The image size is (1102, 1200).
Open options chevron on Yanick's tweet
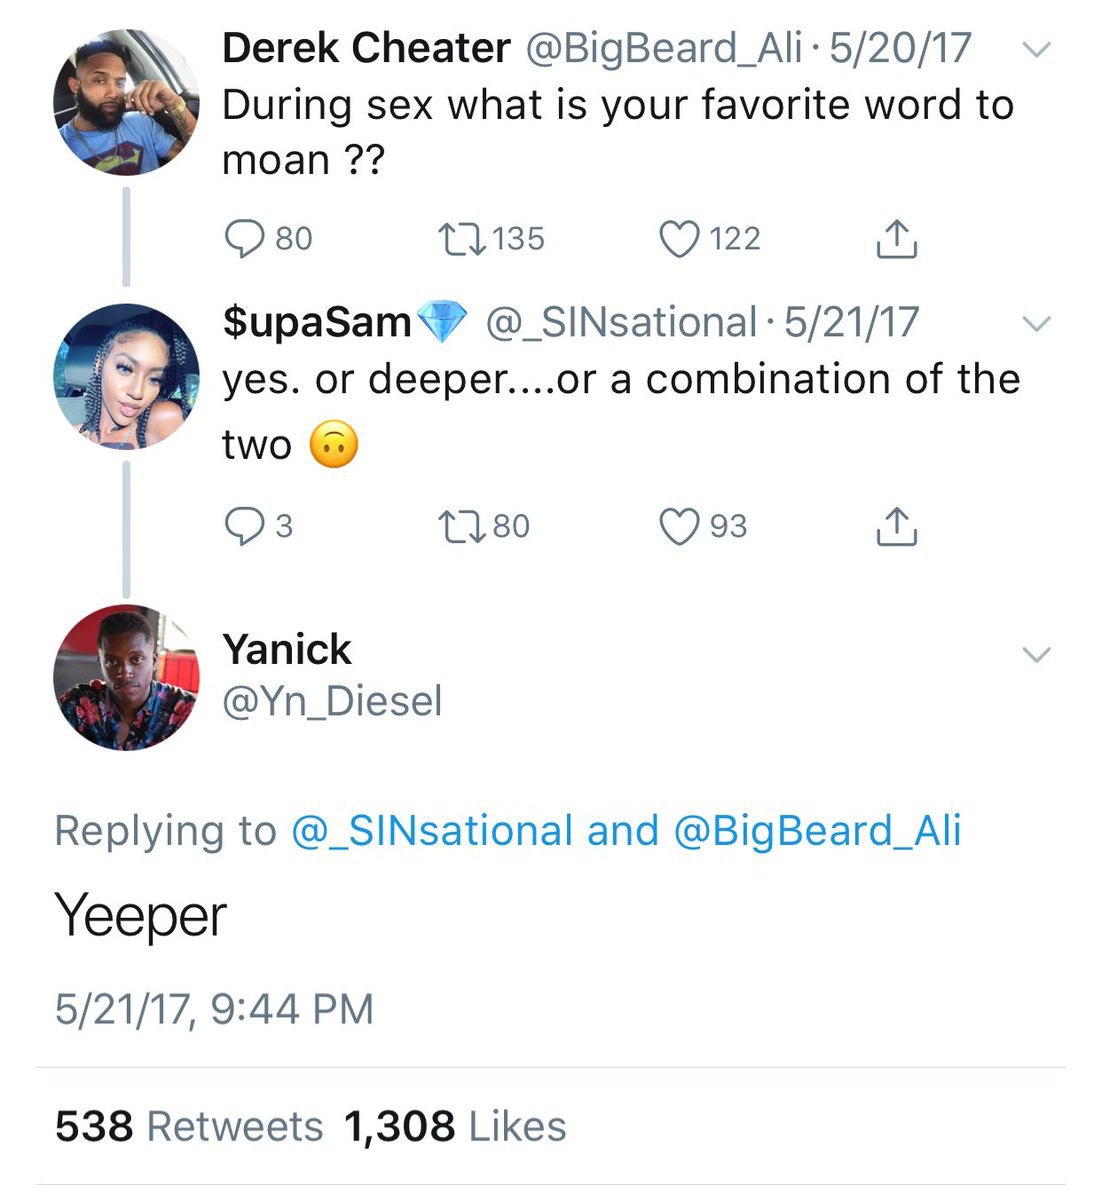coord(1038,655)
